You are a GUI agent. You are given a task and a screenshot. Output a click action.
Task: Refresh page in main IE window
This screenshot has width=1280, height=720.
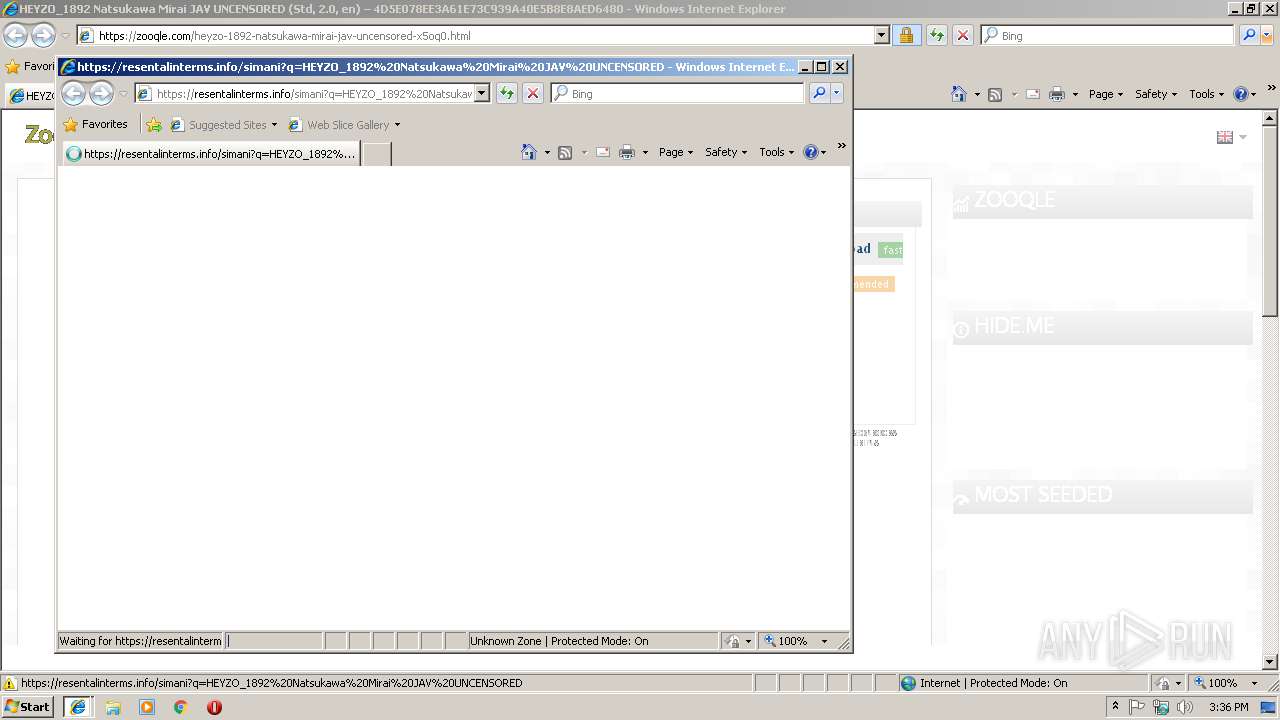(937, 35)
